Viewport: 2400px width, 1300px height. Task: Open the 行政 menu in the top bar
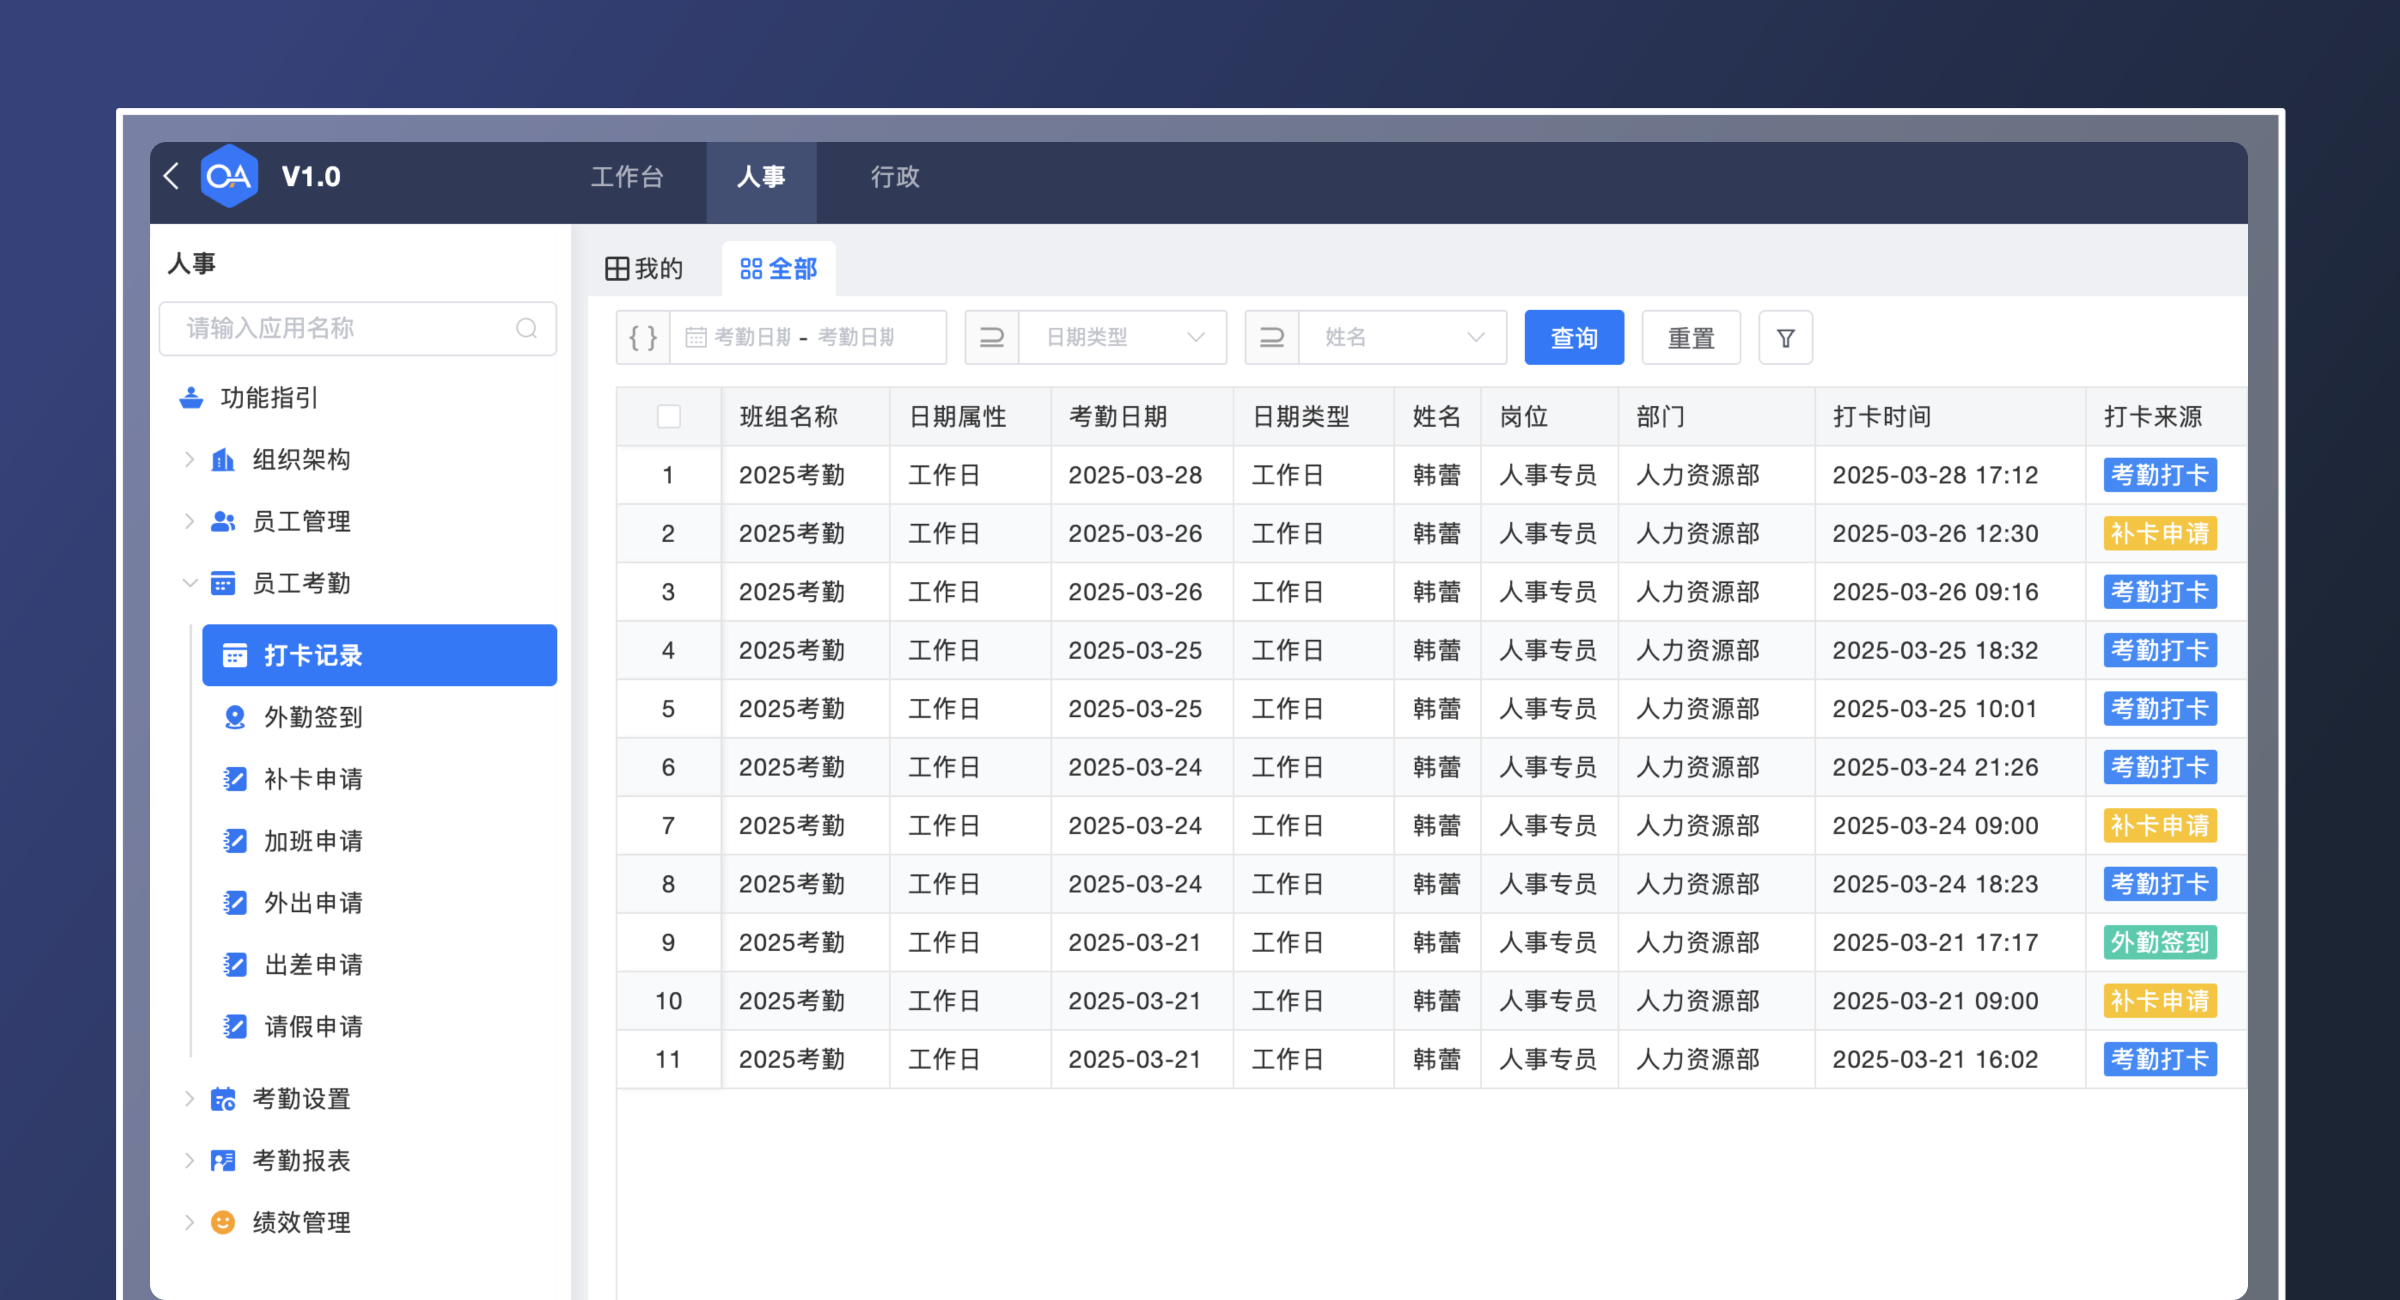point(893,178)
